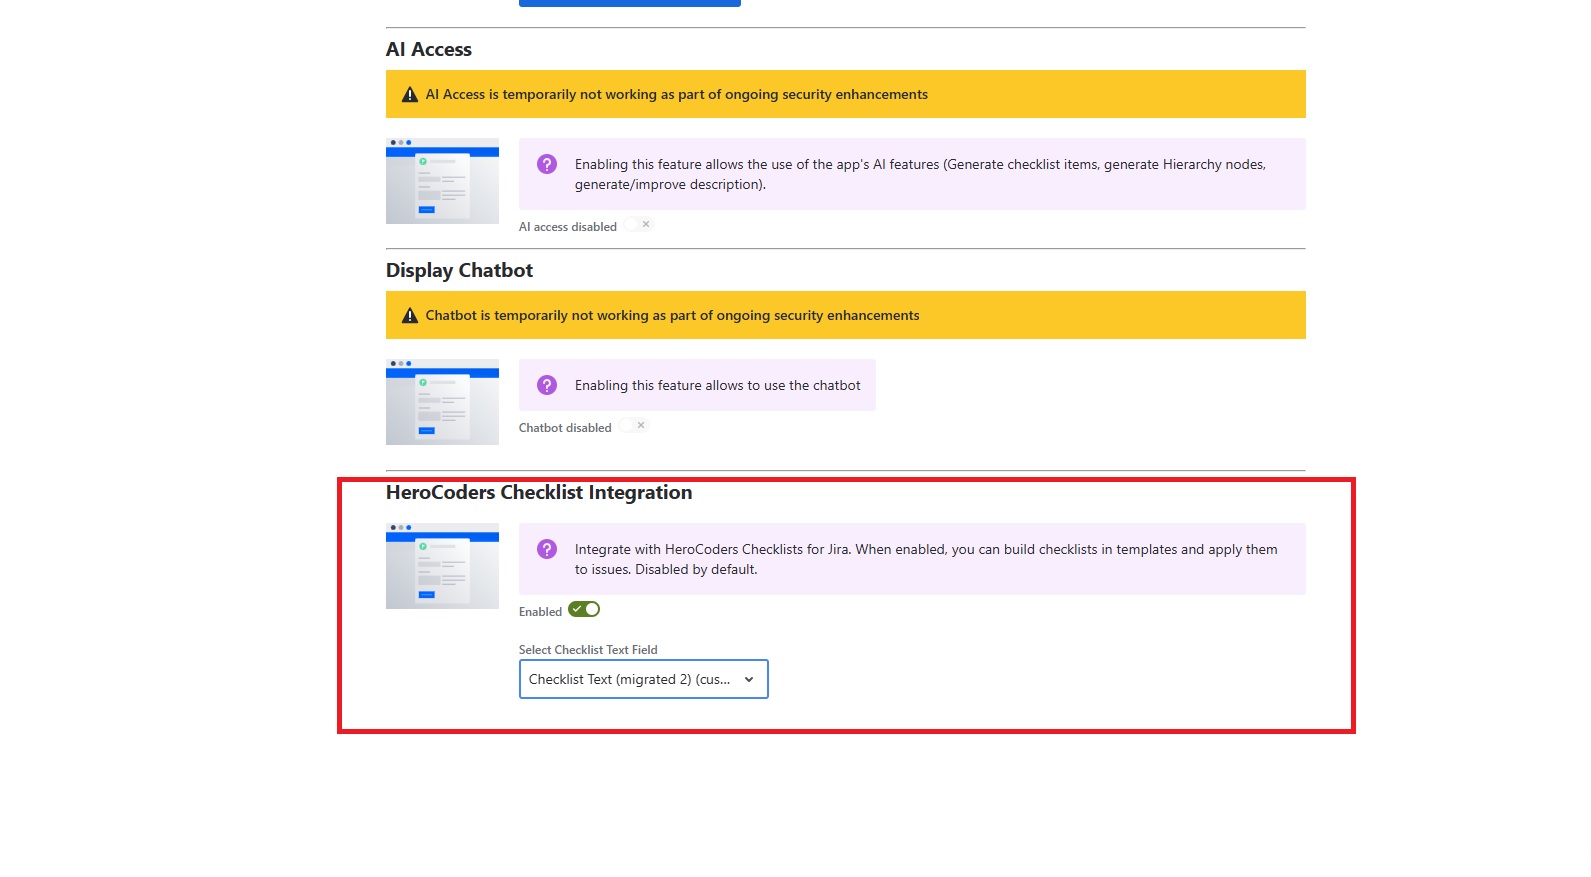
Task: Click the AI Access section heading
Action: (x=429, y=50)
